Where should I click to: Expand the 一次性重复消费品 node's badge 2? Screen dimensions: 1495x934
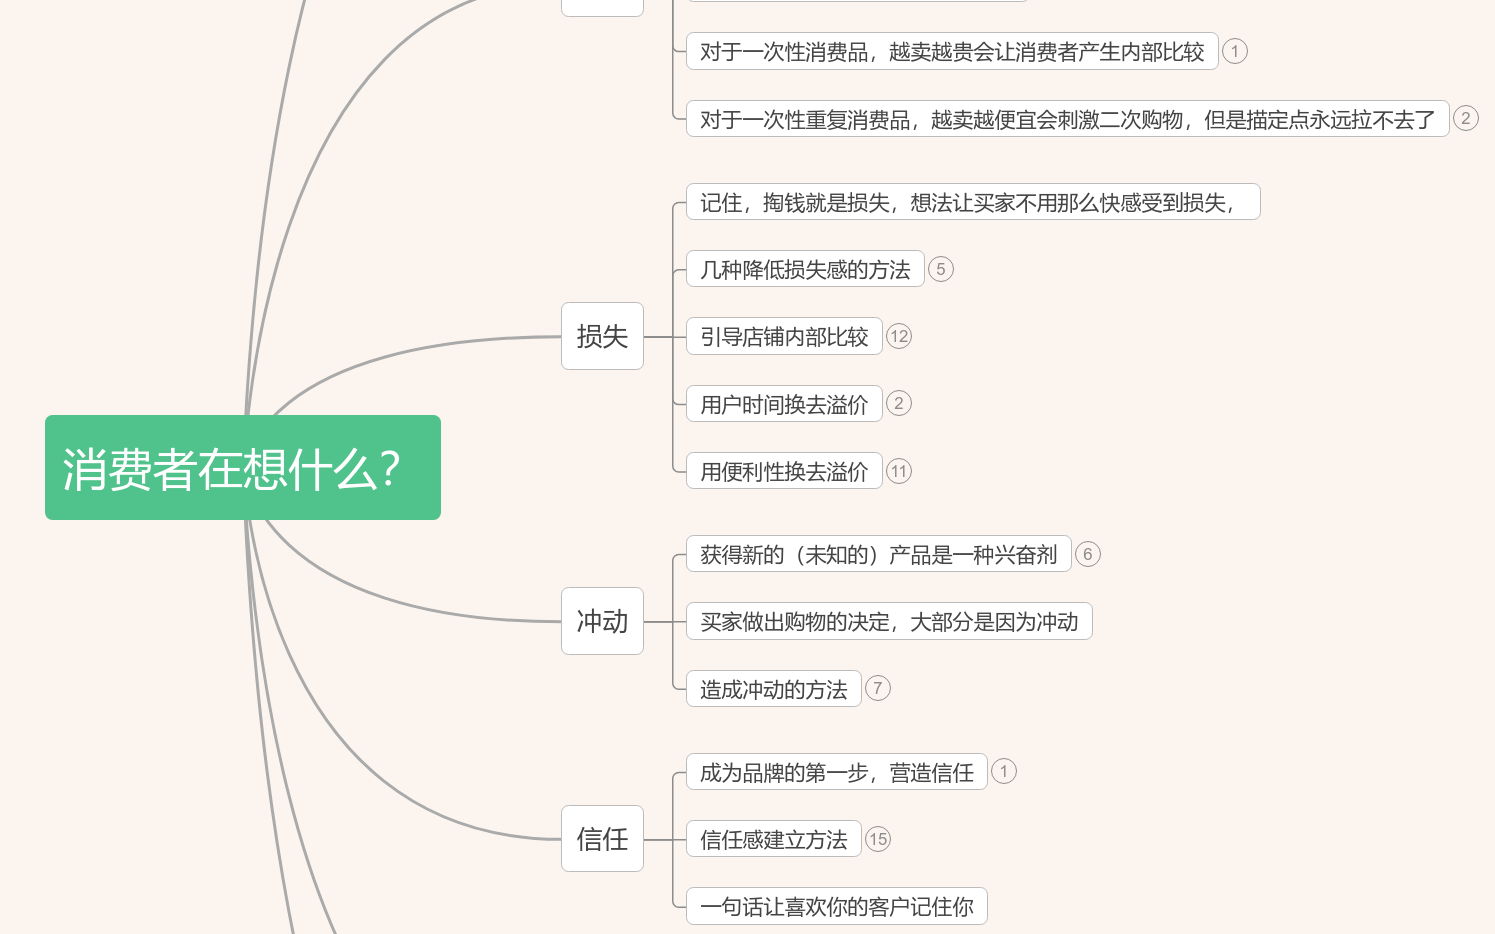tap(1466, 118)
